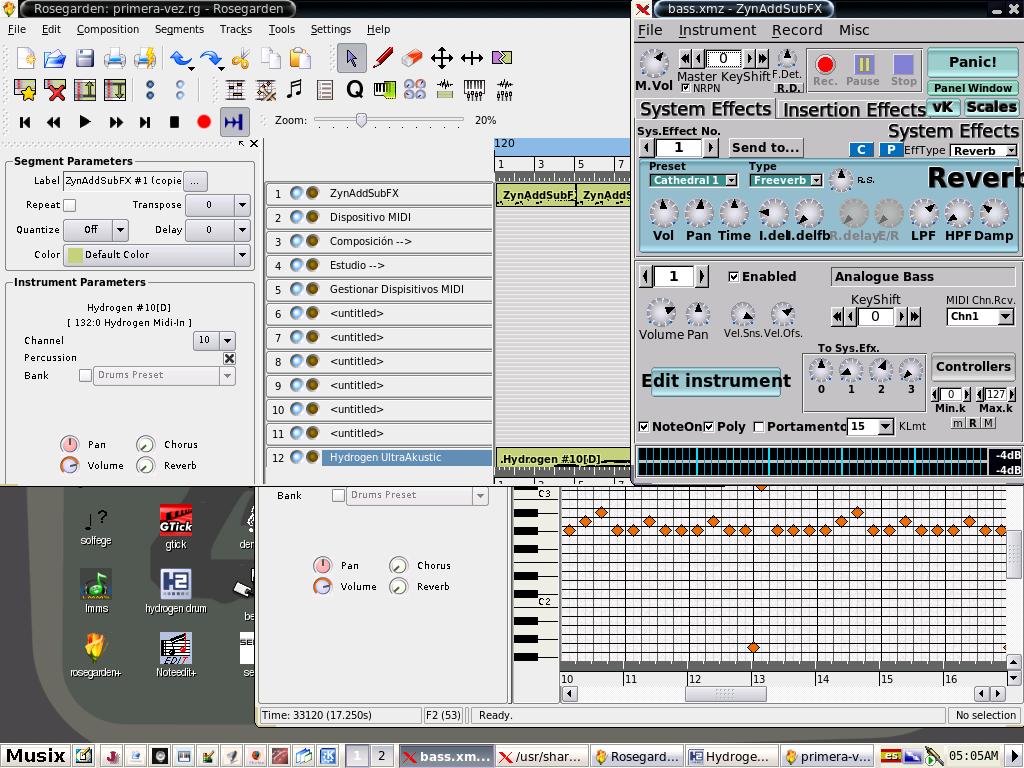Toggle the Repeat checkbox in Segment Parameters

[69, 205]
